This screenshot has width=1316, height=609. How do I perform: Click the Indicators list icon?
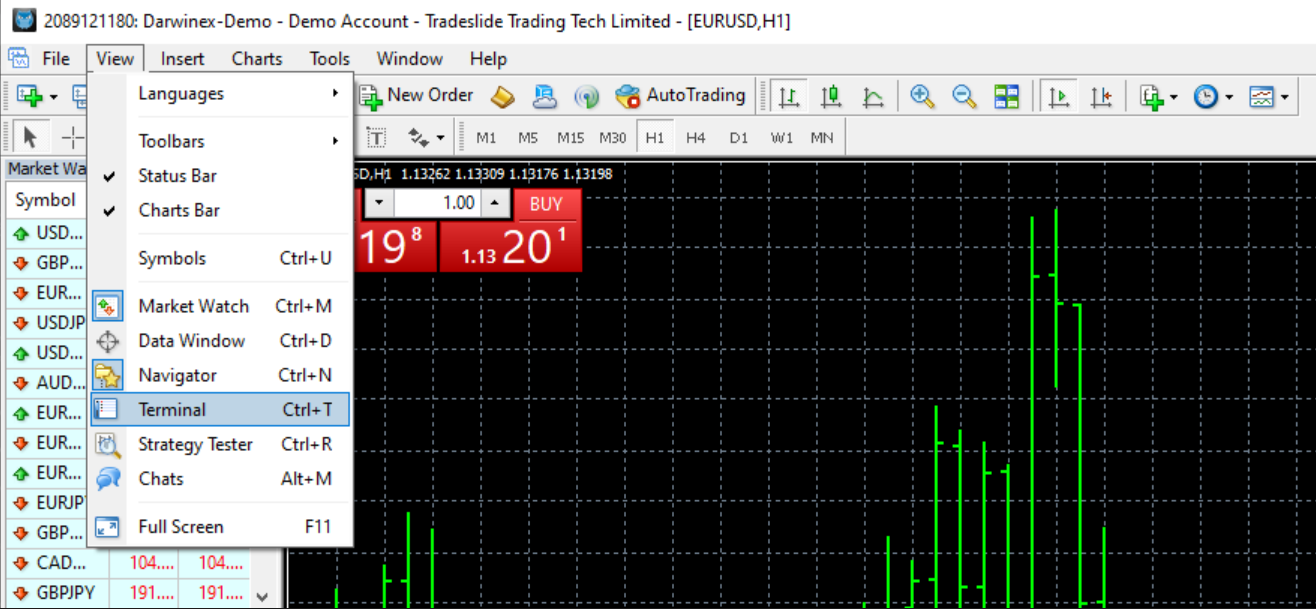(1152, 96)
